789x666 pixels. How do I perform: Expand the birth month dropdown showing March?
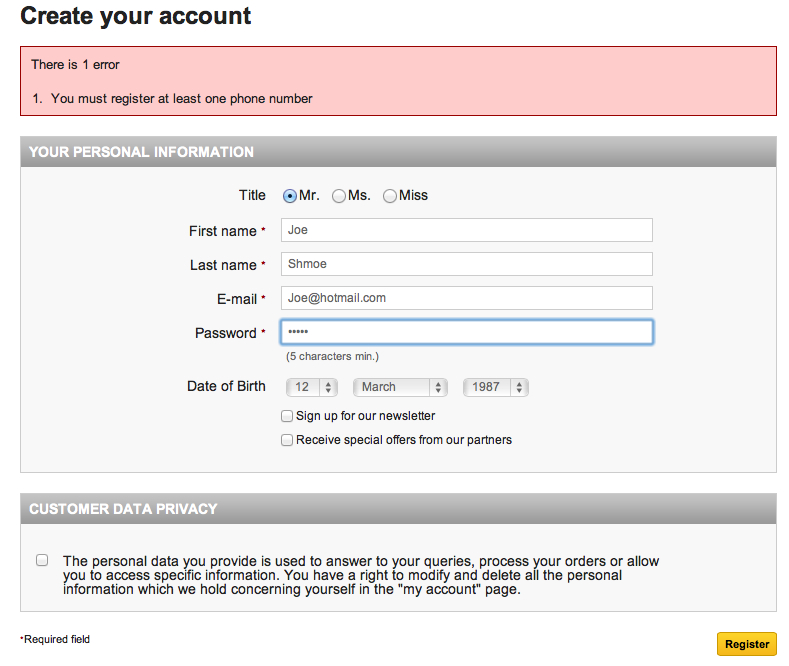point(399,387)
